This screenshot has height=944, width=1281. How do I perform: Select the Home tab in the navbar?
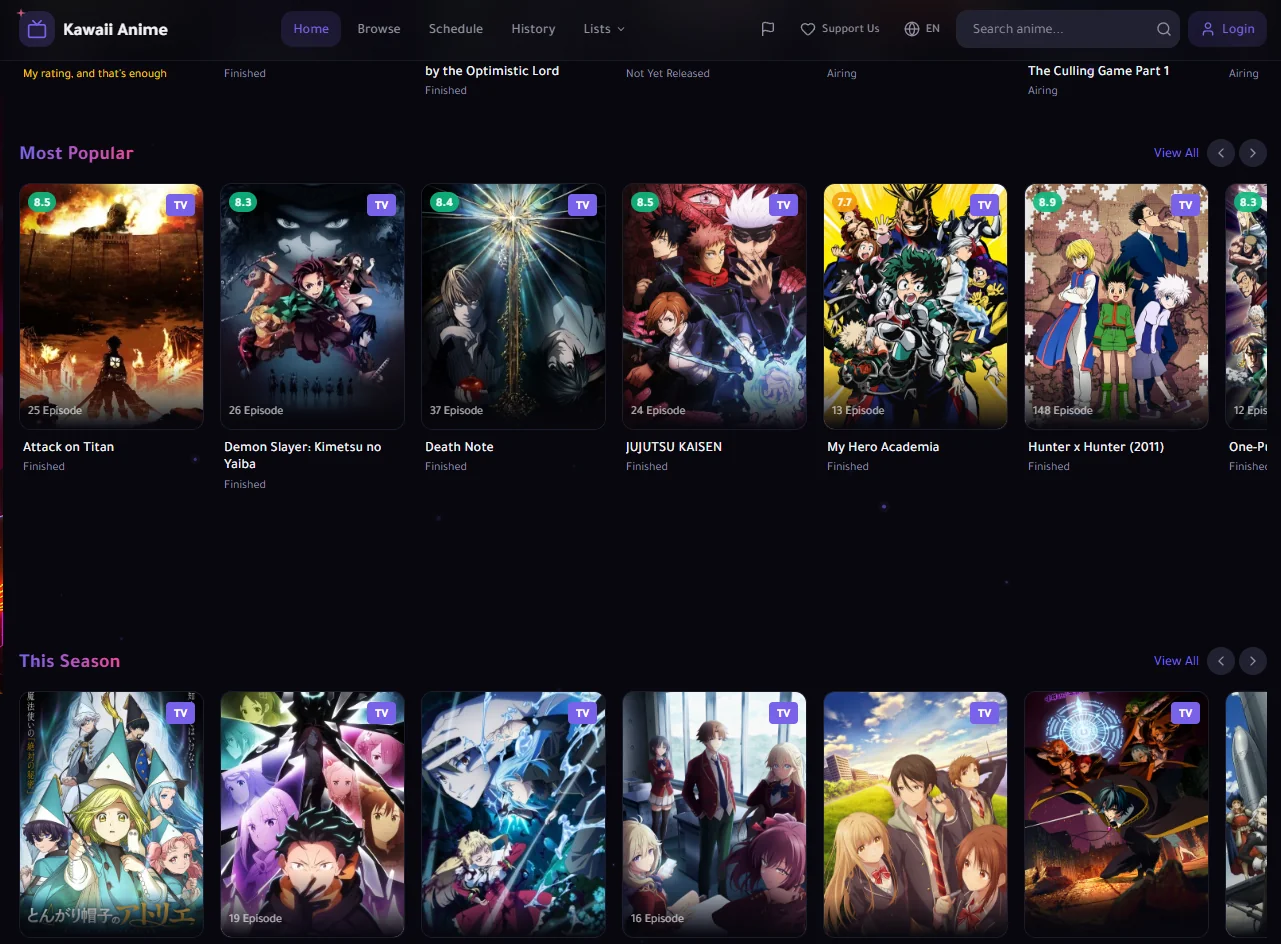pyautogui.click(x=310, y=28)
